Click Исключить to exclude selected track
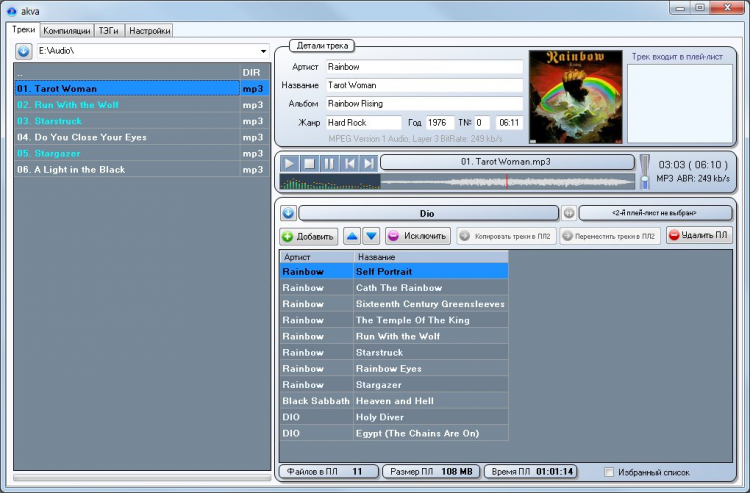750x493 pixels. pyautogui.click(x=418, y=236)
